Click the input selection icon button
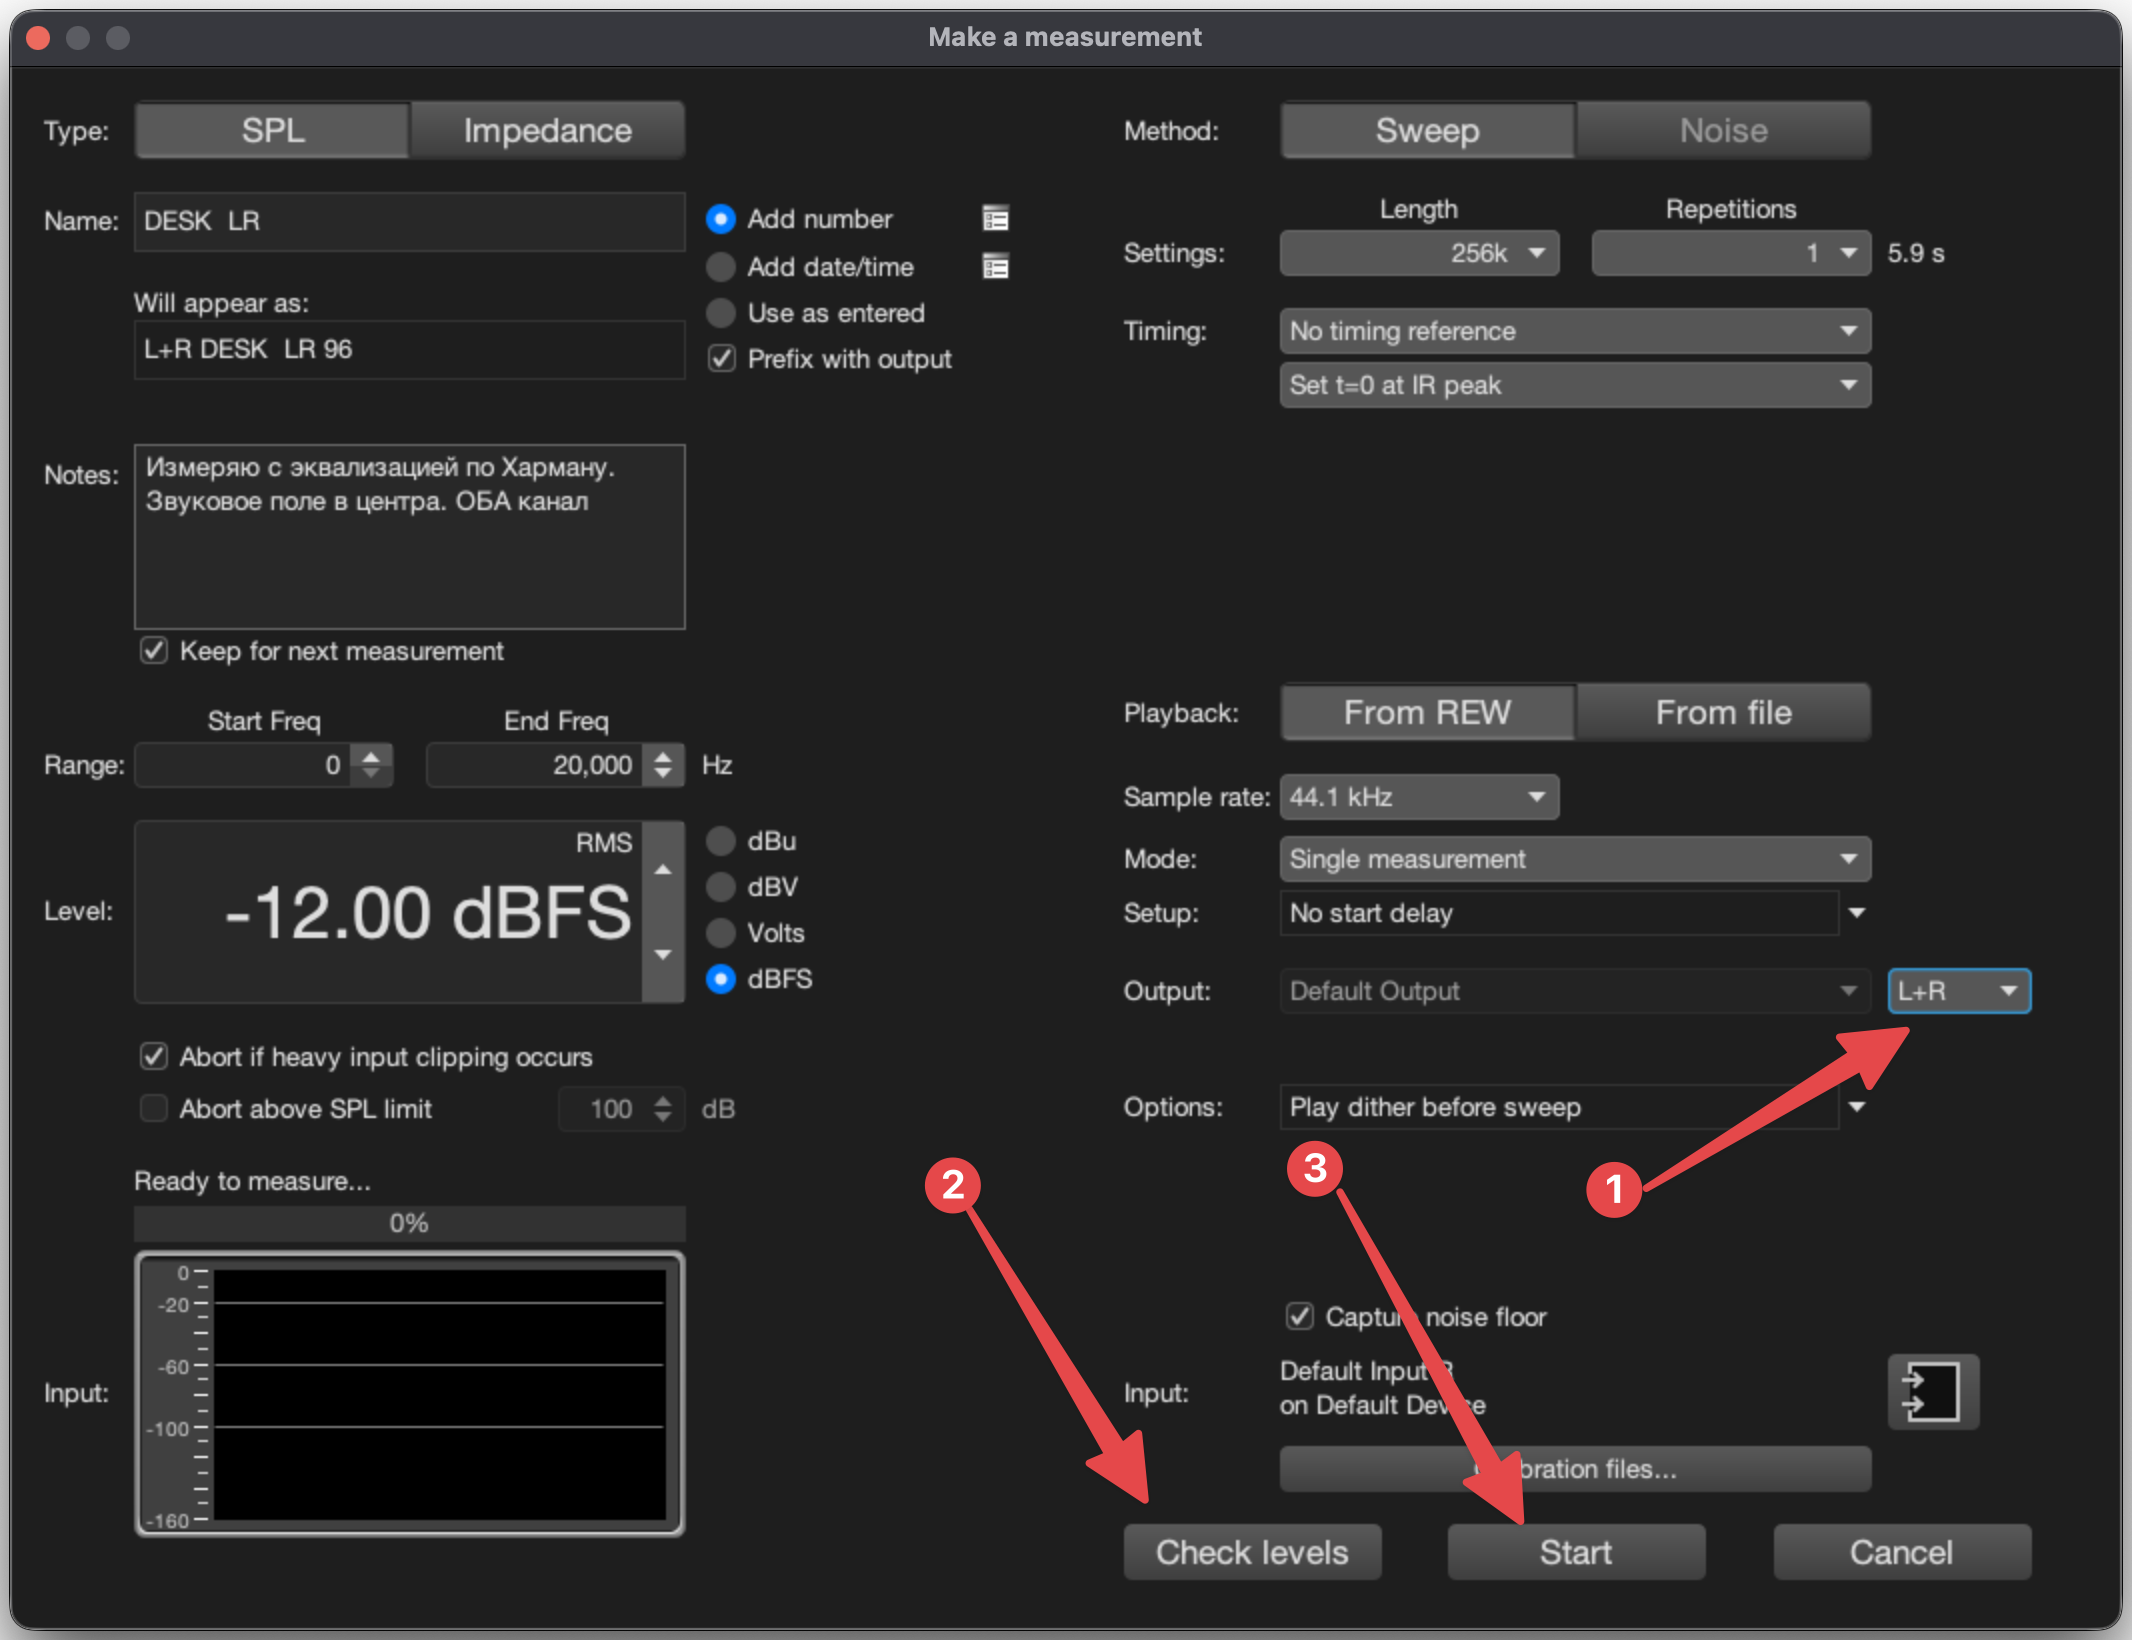2132x1640 pixels. pyautogui.click(x=1932, y=1391)
